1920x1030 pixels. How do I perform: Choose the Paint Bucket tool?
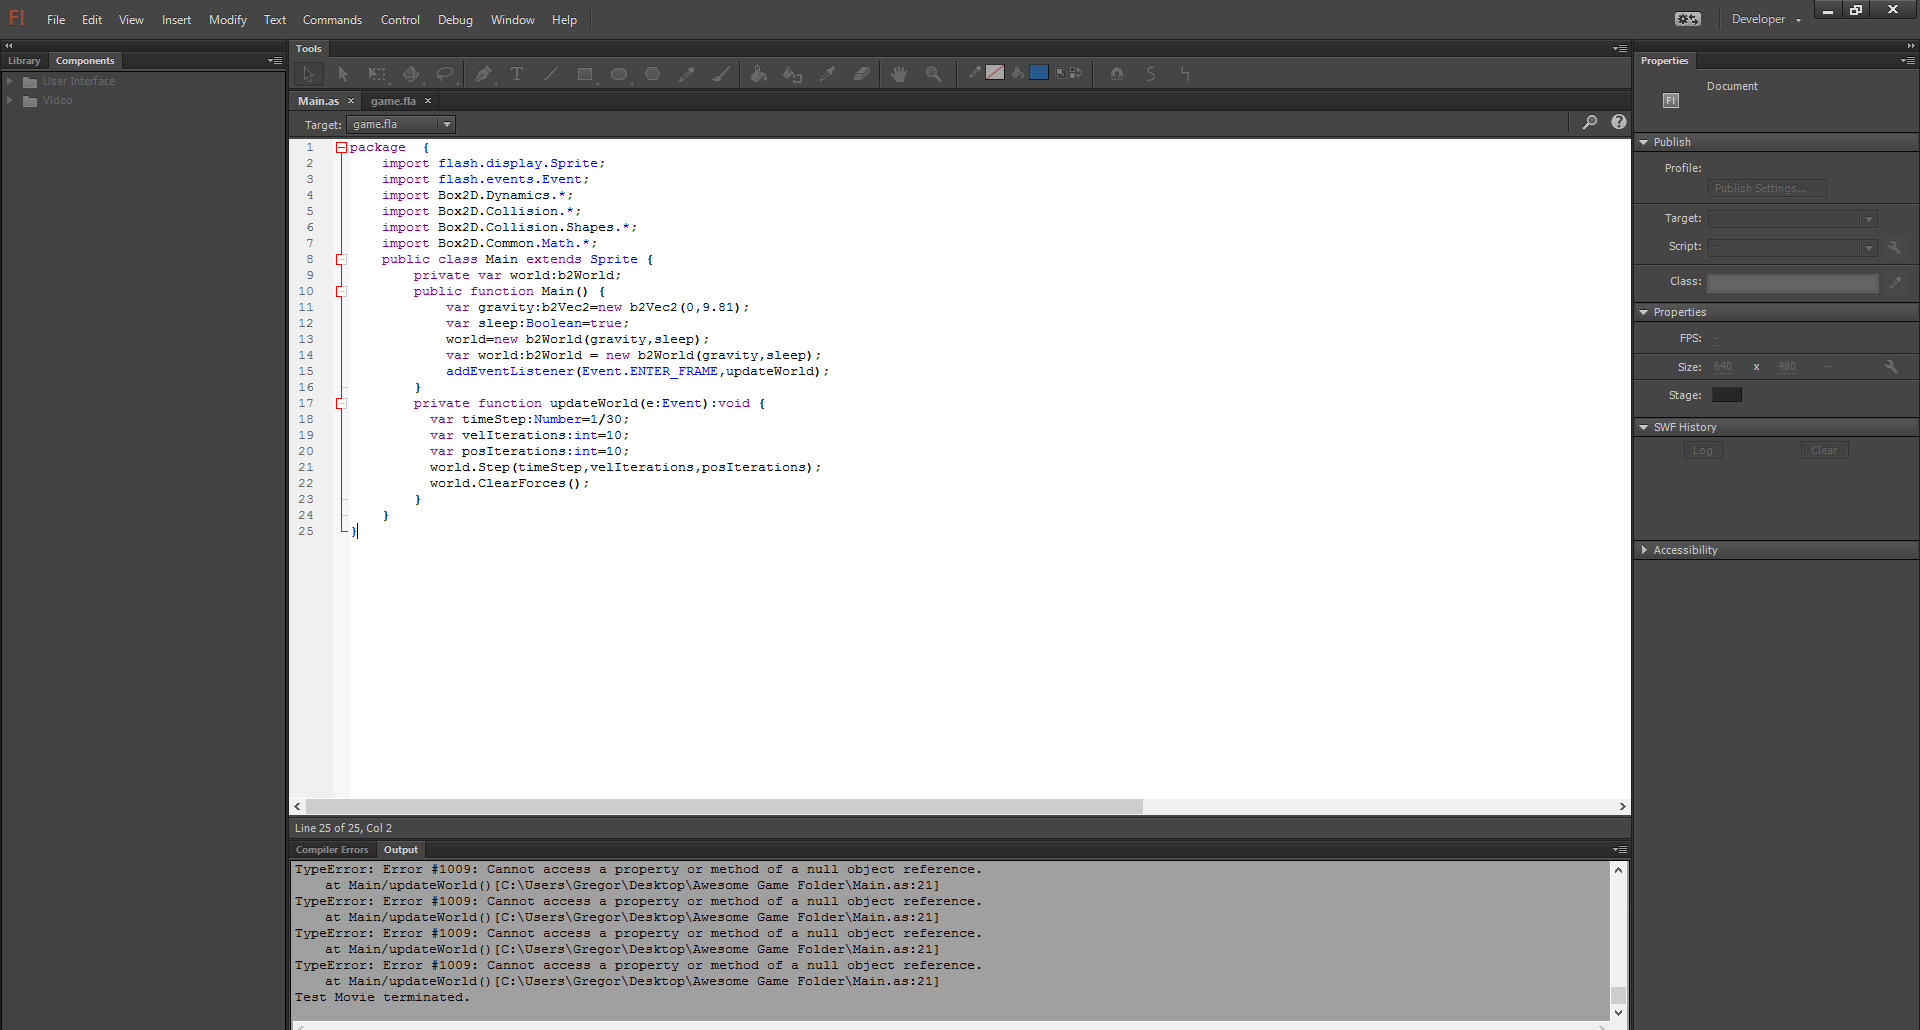759,74
